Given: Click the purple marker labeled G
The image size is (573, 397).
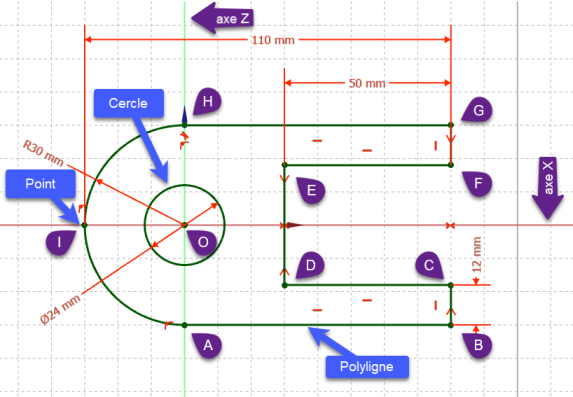Looking at the screenshot, I should click(x=477, y=110).
